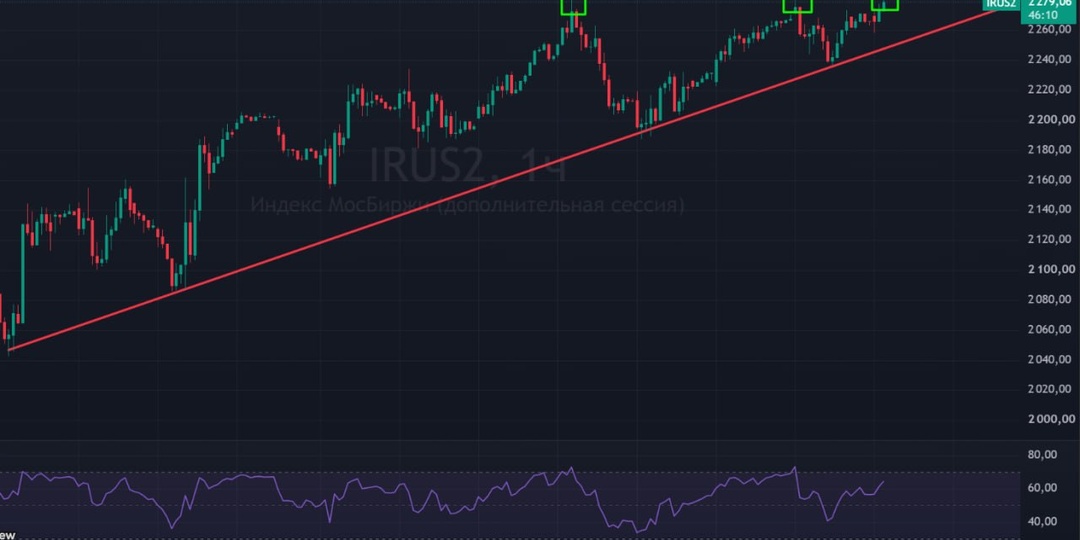Click the 2 240,00 price axis label

1048,60
